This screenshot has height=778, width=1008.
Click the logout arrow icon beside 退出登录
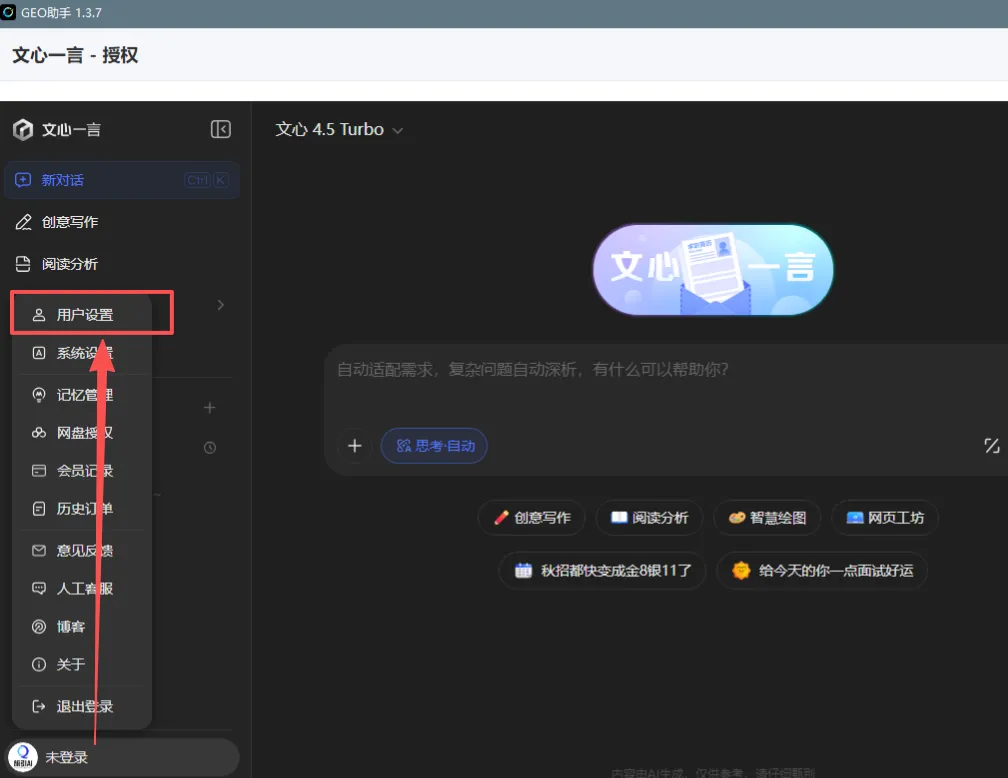click(x=39, y=706)
